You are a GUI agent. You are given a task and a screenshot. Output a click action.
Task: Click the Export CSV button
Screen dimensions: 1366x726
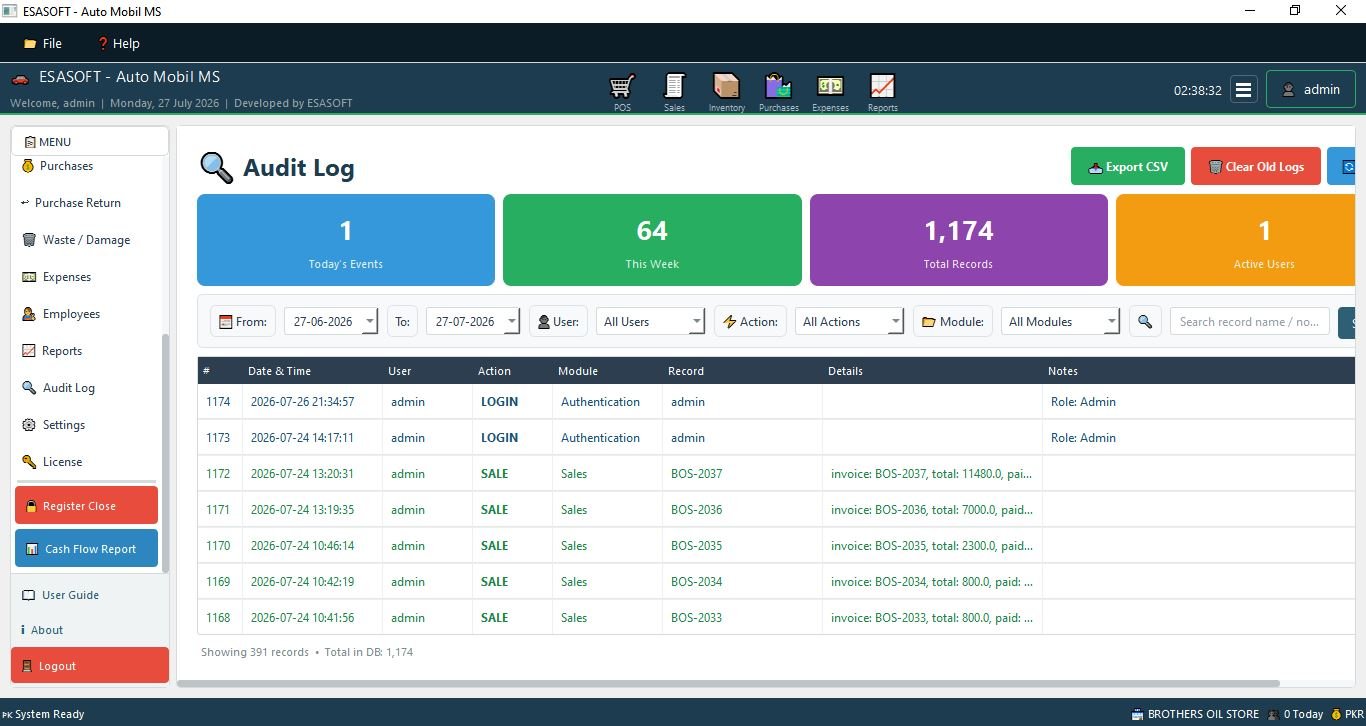point(1128,166)
